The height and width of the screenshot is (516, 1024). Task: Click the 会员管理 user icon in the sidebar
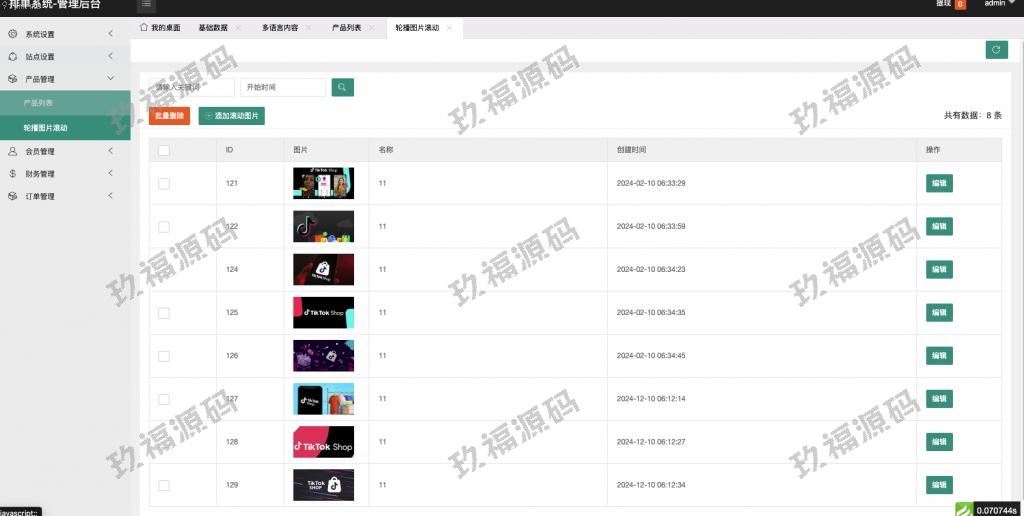click(12, 152)
